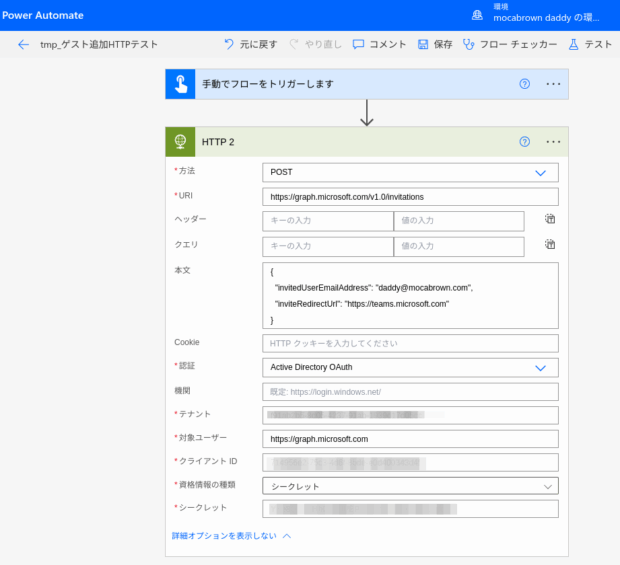Click the 対象ユーザー audience input field

pyautogui.click(x=410, y=439)
